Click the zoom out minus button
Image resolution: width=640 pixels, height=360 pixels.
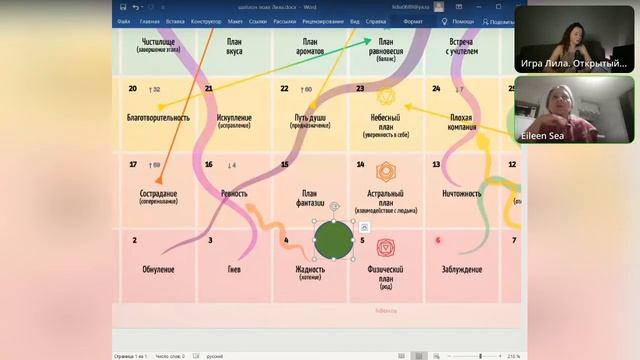449,356
